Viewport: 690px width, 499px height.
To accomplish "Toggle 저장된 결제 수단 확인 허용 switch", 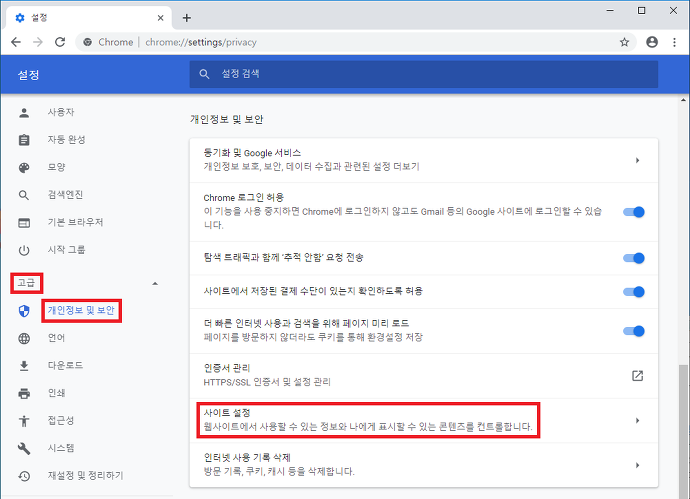I will tap(634, 292).
